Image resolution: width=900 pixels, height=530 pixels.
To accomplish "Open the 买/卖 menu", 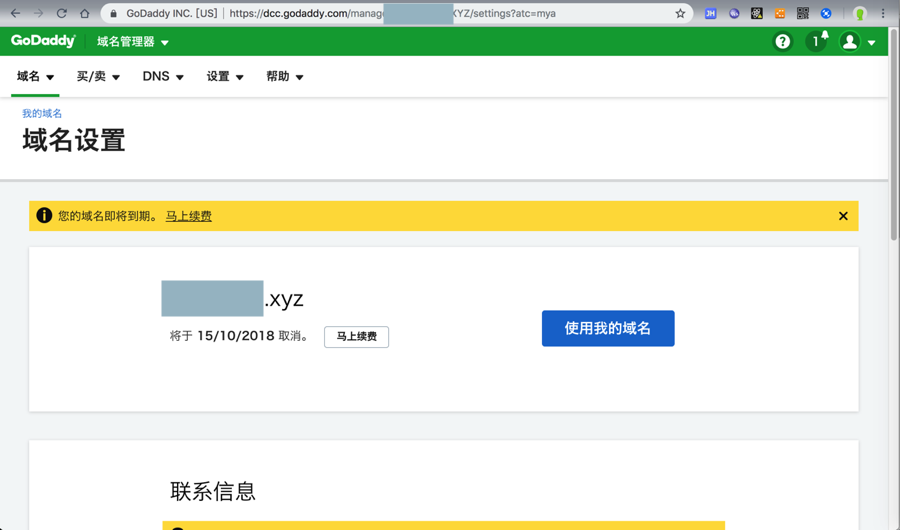I will [x=98, y=76].
